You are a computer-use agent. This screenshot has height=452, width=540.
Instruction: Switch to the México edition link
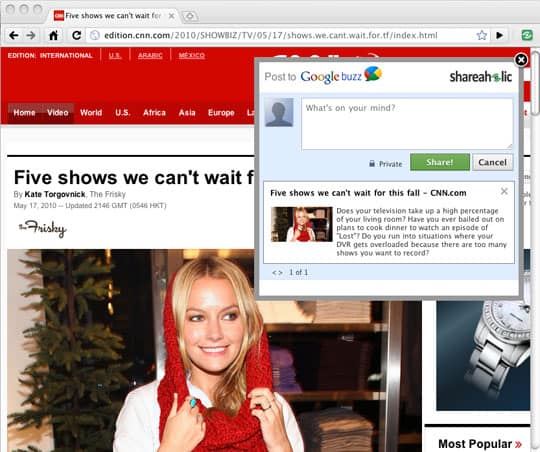coord(192,56)
